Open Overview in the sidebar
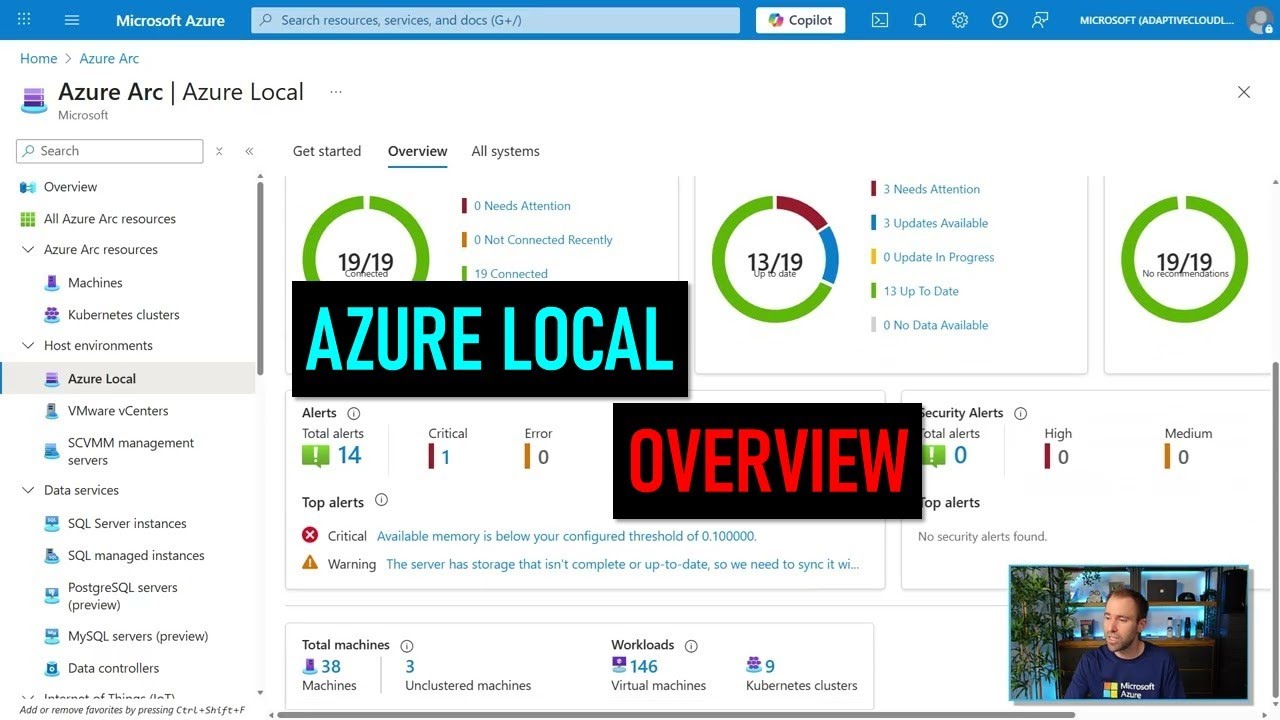 pos(70,187)
